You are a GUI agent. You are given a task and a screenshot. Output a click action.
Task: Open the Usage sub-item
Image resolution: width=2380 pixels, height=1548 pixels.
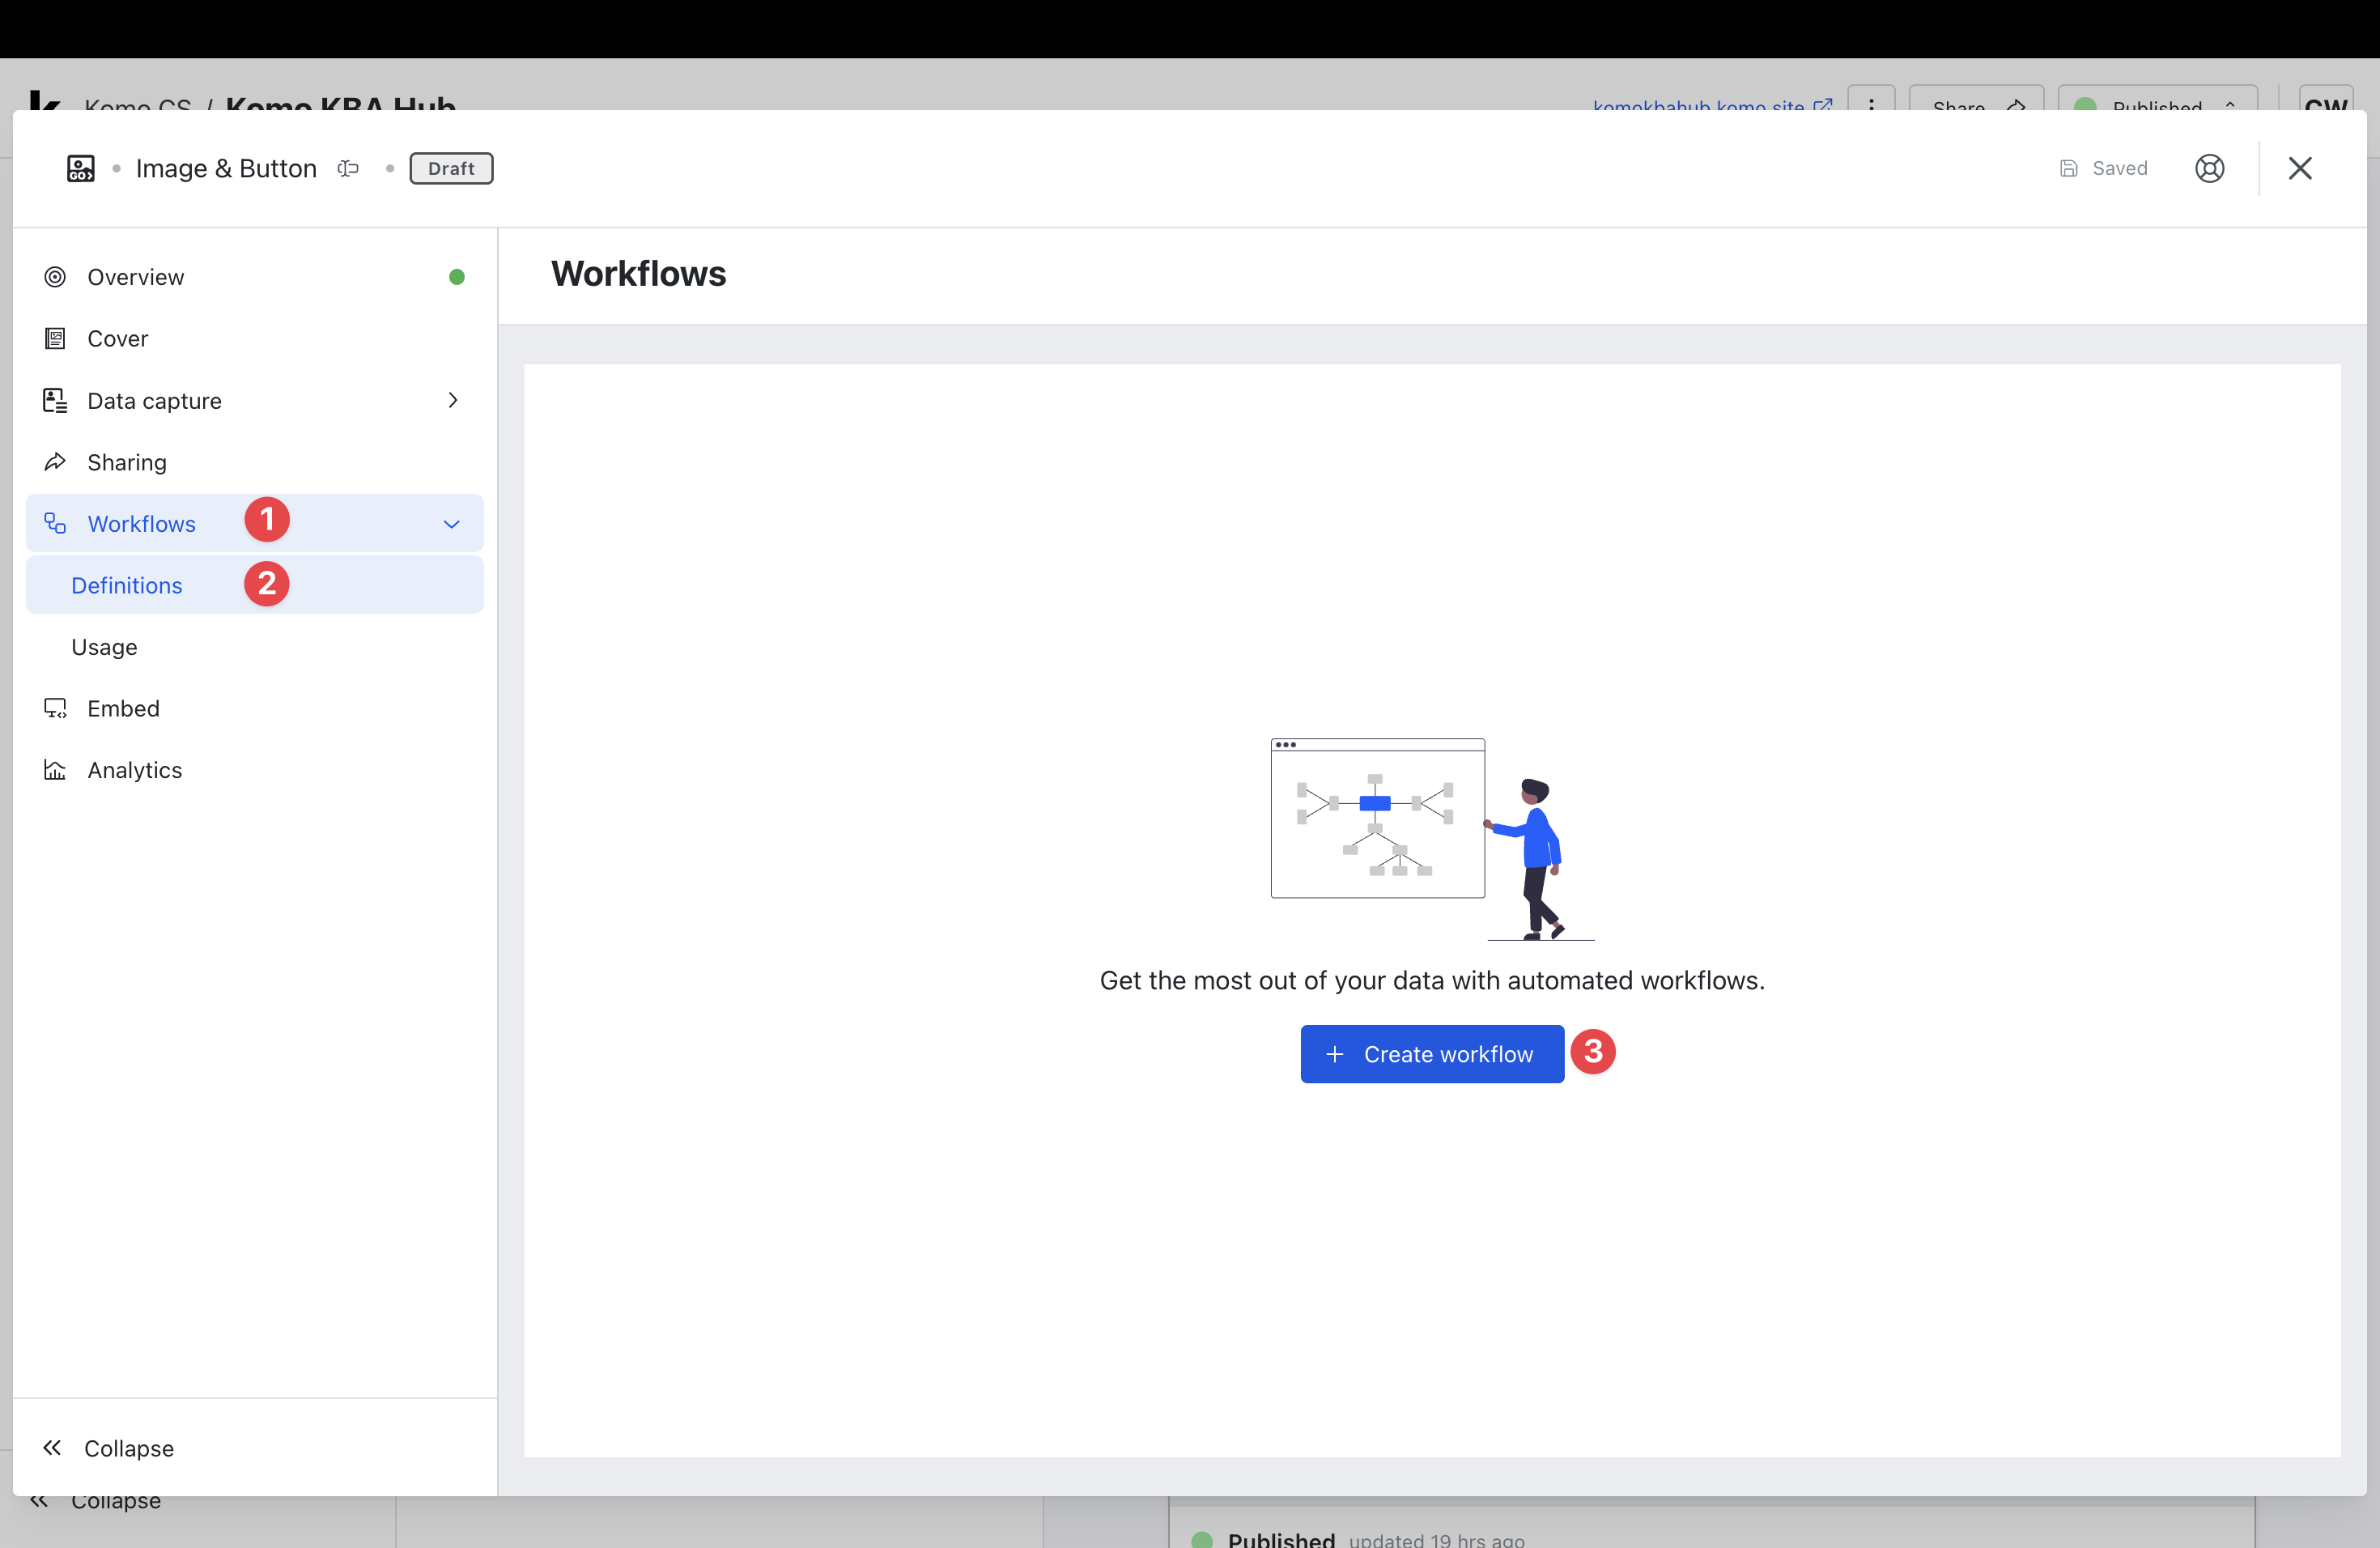tap(104, 647)
